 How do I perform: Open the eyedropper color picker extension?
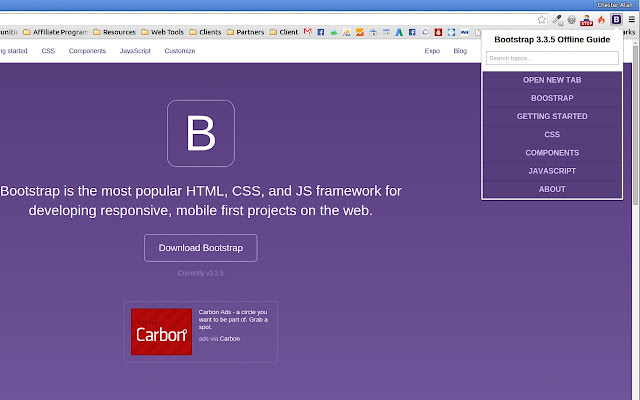557,19
